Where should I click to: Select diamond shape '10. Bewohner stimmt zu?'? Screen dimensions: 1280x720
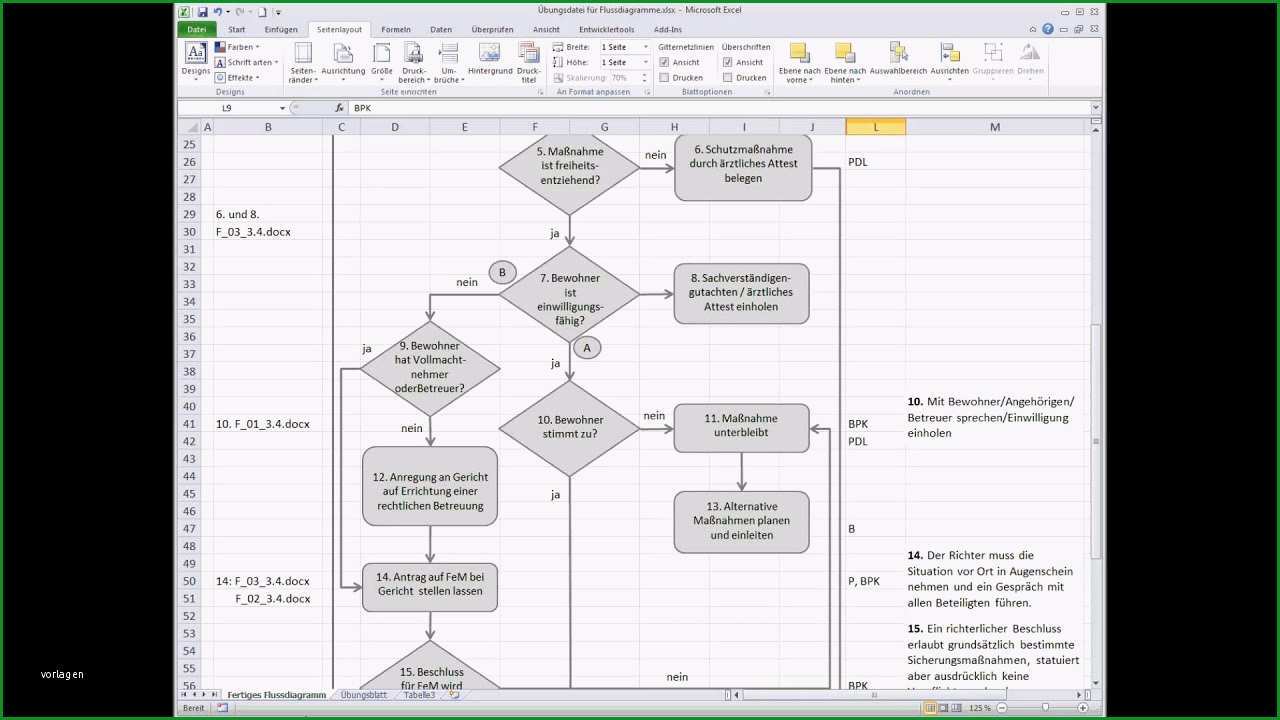569,428
